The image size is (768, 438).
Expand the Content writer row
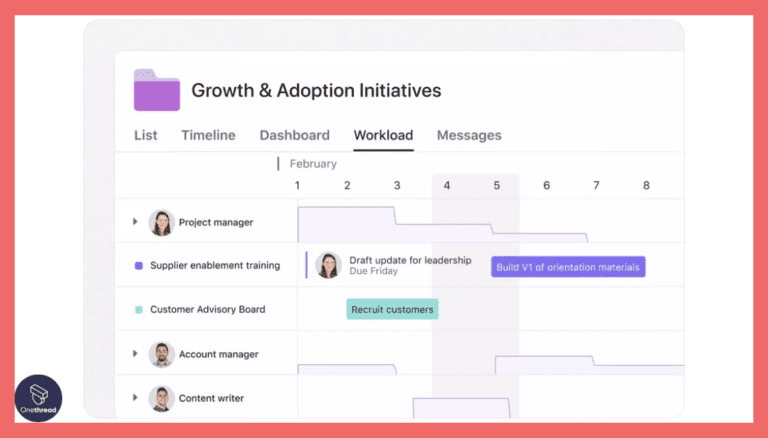coord(136,398)
